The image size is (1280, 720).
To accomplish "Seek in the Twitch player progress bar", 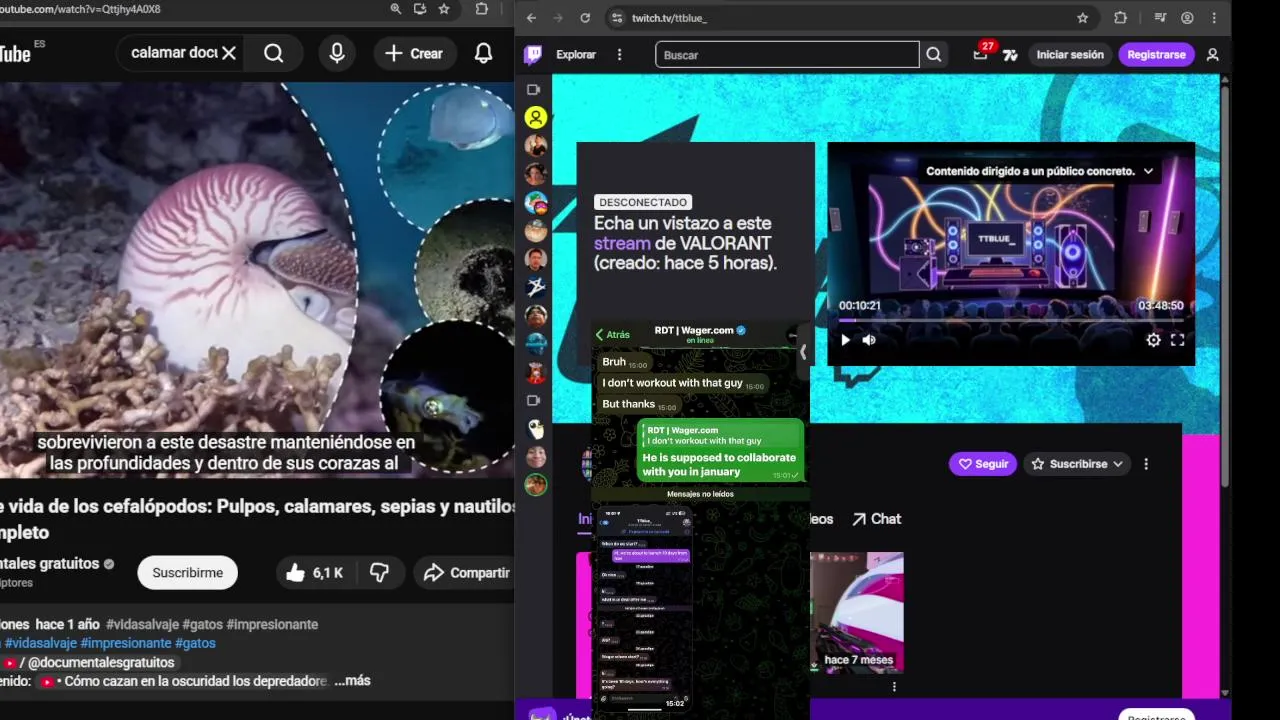I will (1011, 320).
